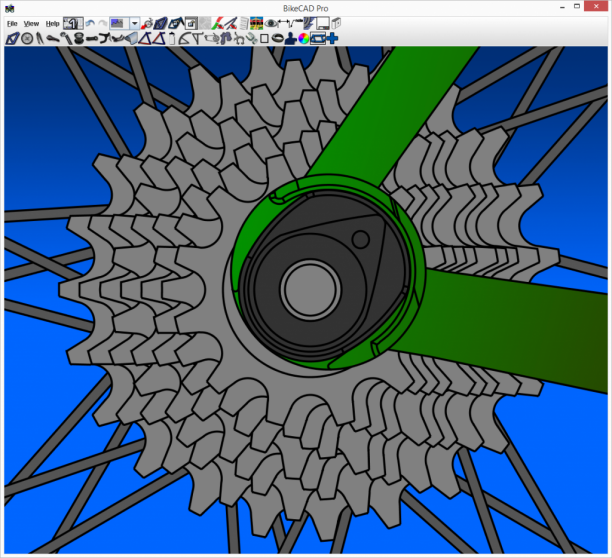This screenshot has width=612, height=558.
Task: Click the monitor display icon
Action: [323, 23]
